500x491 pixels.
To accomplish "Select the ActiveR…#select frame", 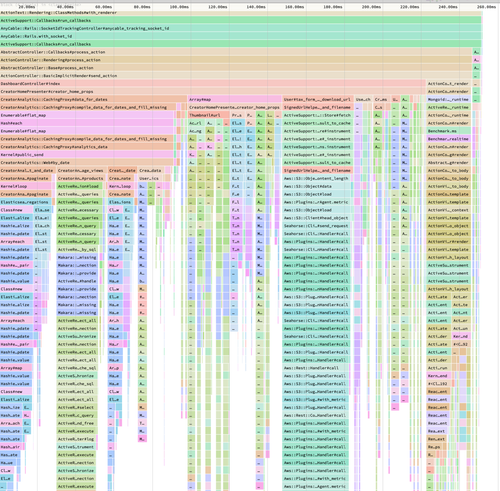I will [77, 408].
